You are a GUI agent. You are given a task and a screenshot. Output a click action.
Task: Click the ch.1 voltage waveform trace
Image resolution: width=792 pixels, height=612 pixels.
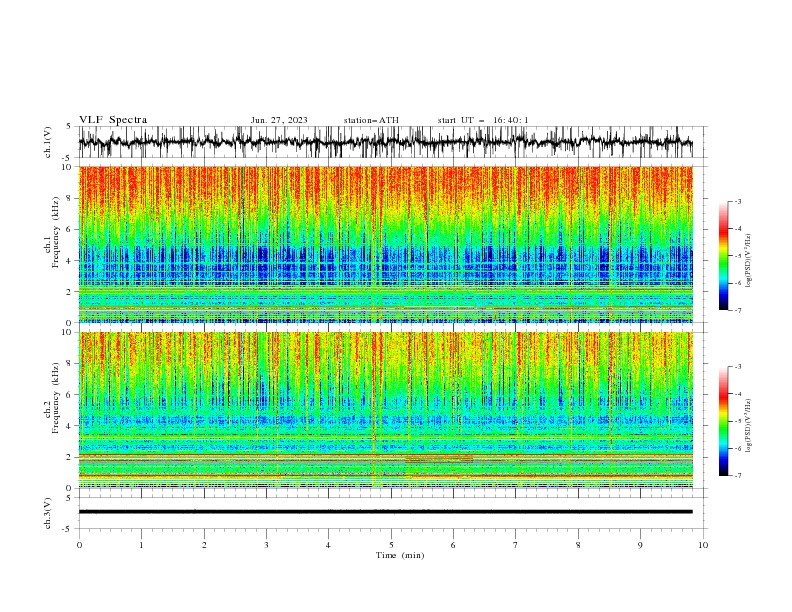tap(385, 142)
